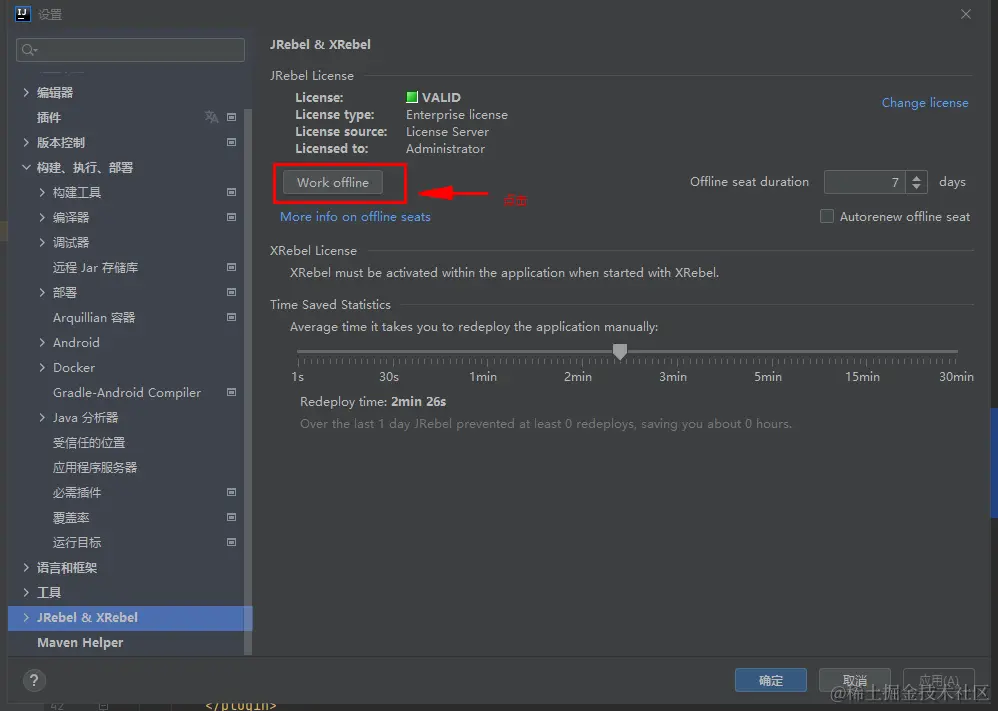Open 应用程序服务器 settings page
Viewport: 998px width, 711px height.
[x=95, y=467]
